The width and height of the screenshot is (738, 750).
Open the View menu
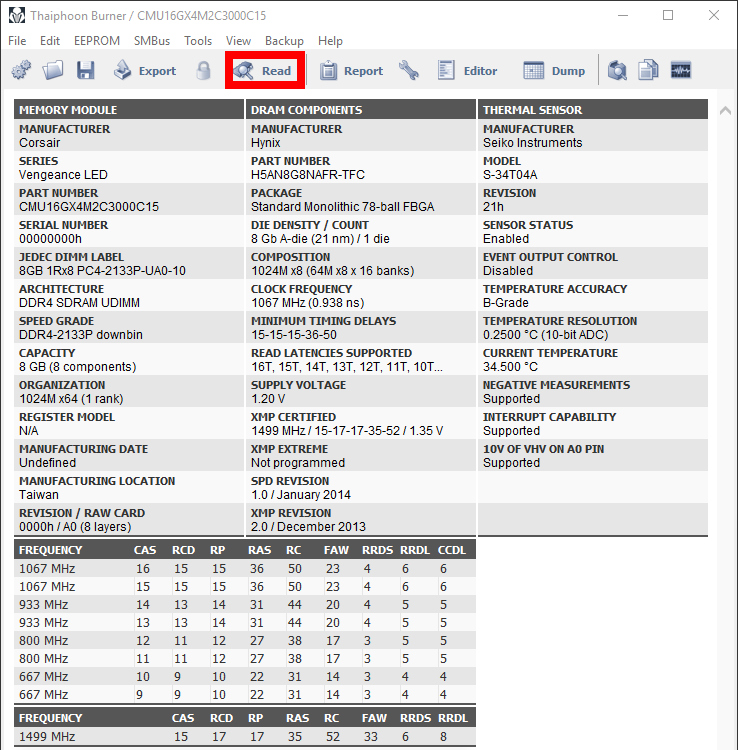pos(238,41)
